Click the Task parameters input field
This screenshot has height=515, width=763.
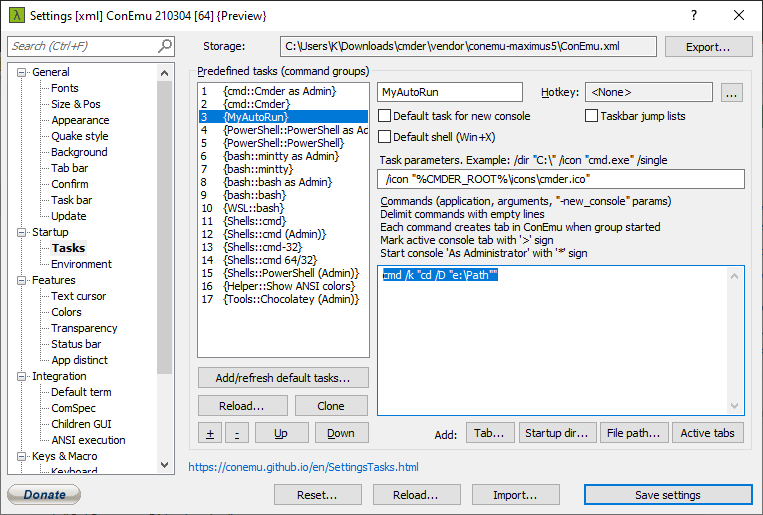tap(561, 179)
